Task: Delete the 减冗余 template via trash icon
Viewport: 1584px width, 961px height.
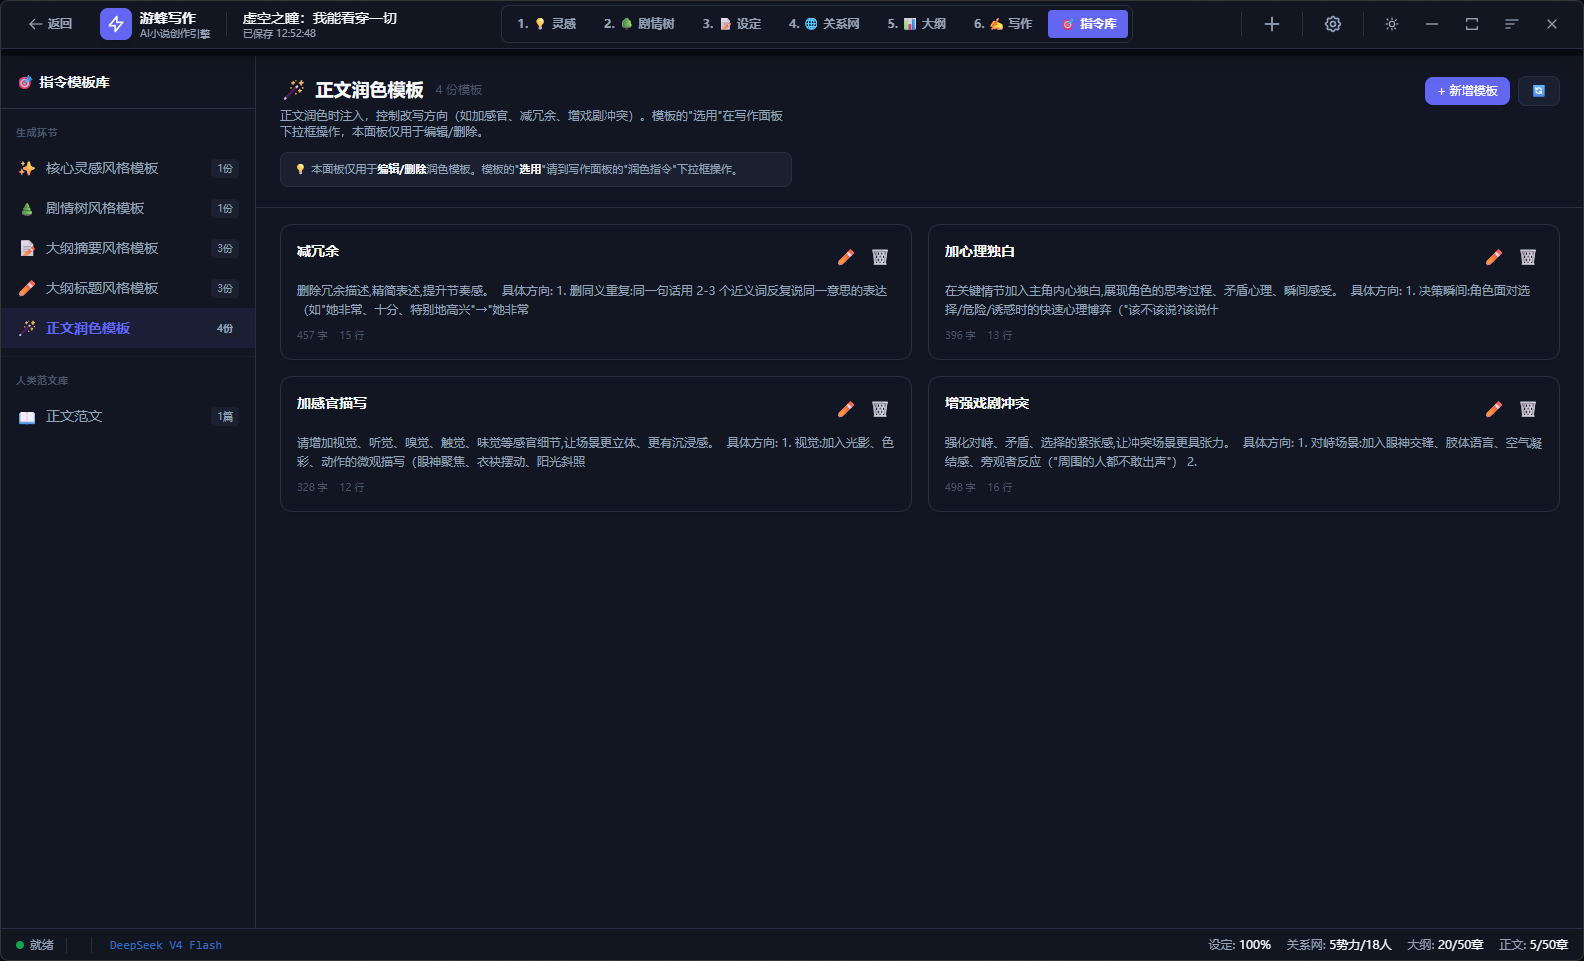Action: click(x=880, y=257)
